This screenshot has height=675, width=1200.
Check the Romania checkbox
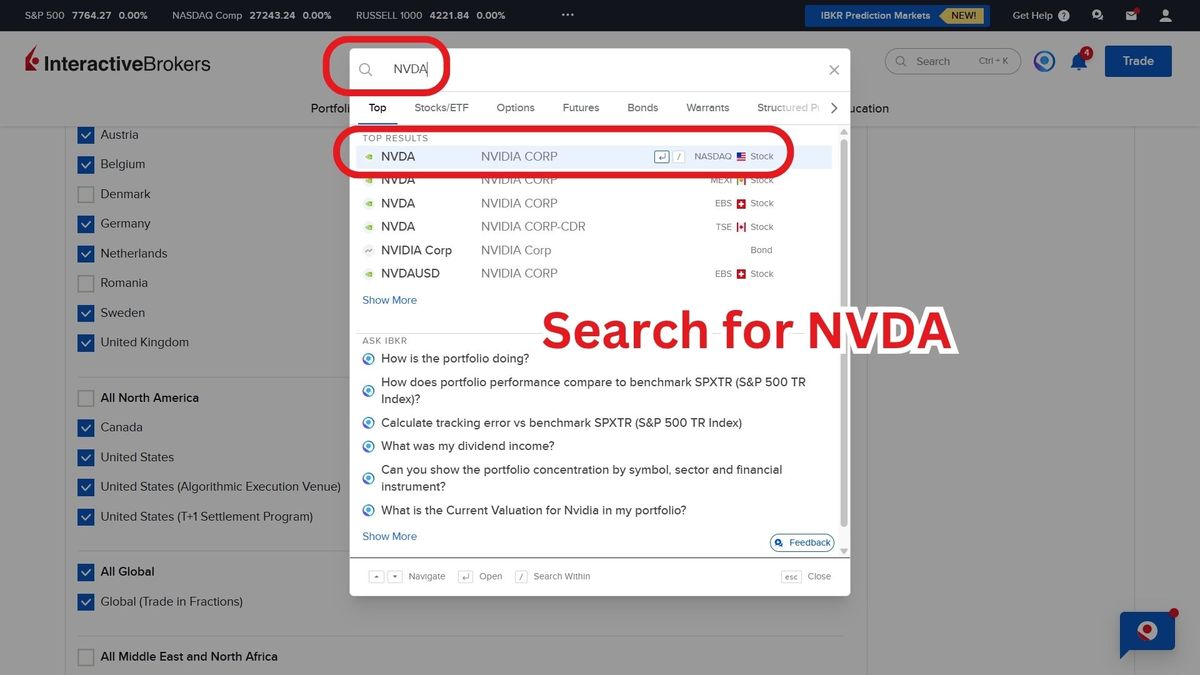pos(86,283)
